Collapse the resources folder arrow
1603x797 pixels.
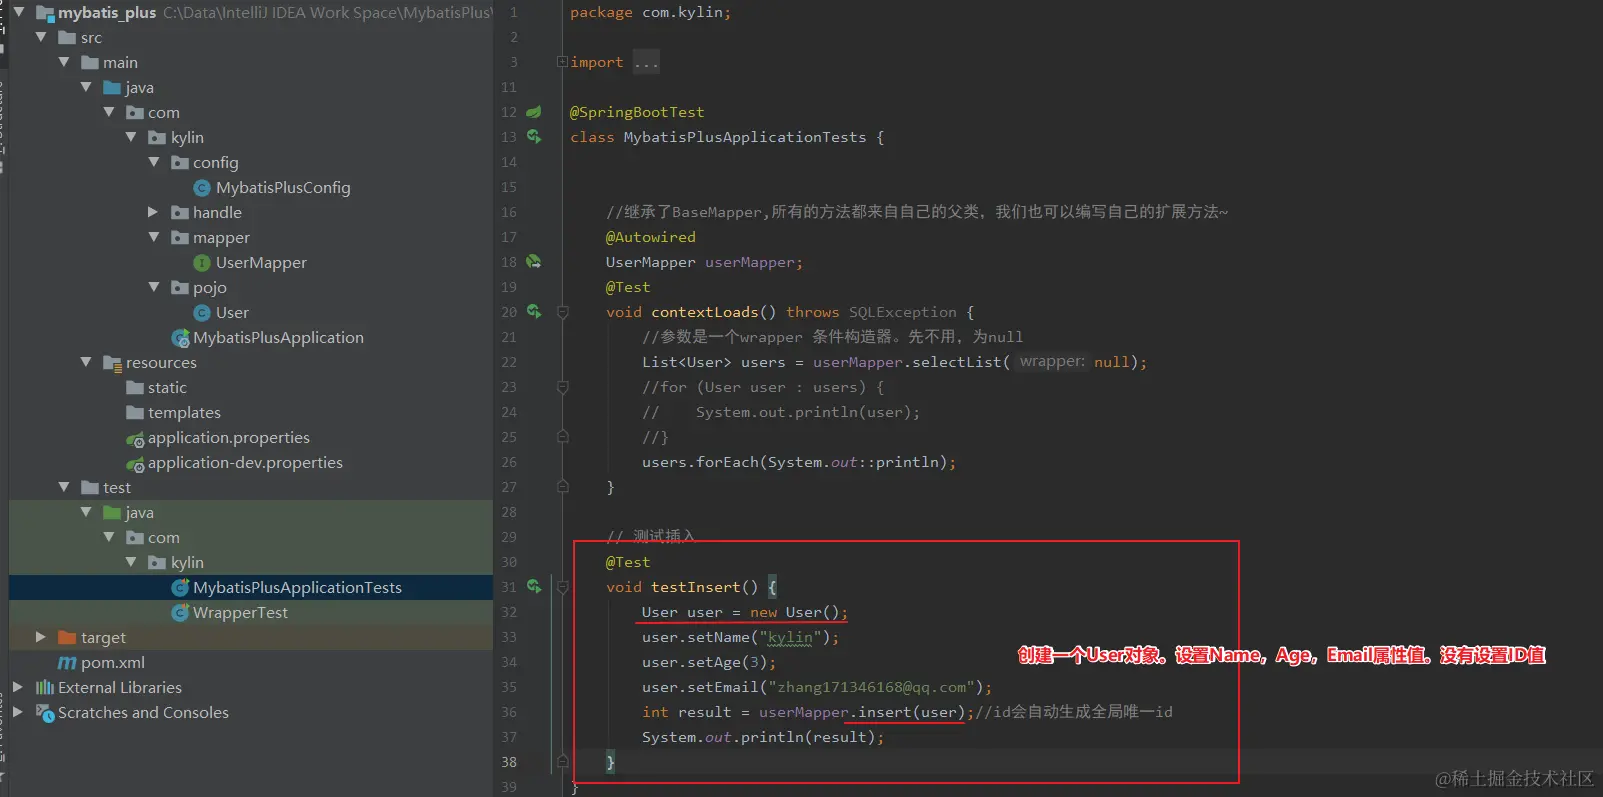(86, 362)
